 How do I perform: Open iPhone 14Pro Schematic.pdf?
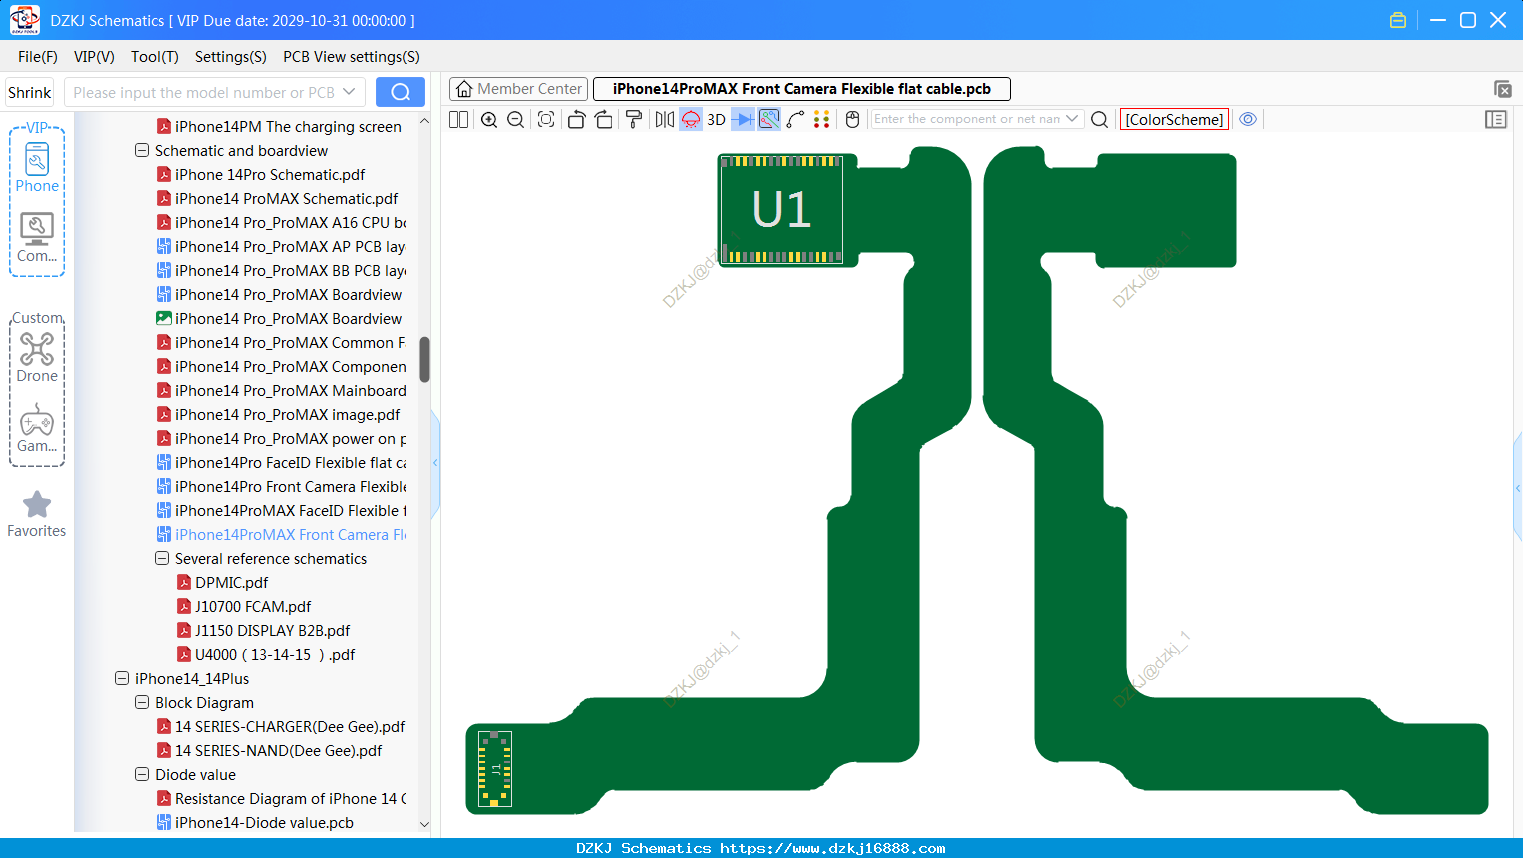tap(270, 175)
